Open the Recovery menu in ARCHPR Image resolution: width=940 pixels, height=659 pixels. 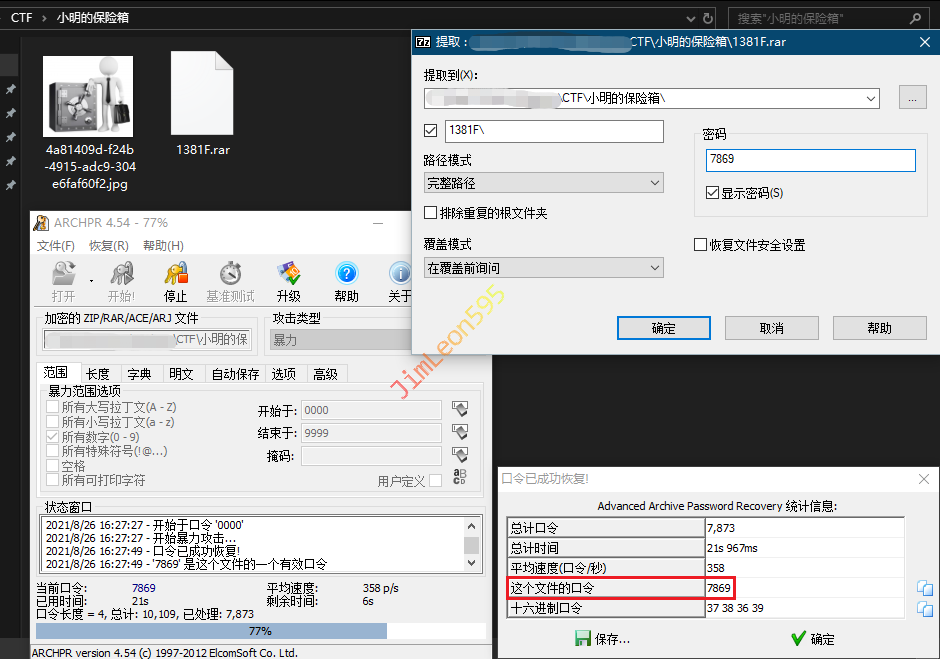click(108, 246)
